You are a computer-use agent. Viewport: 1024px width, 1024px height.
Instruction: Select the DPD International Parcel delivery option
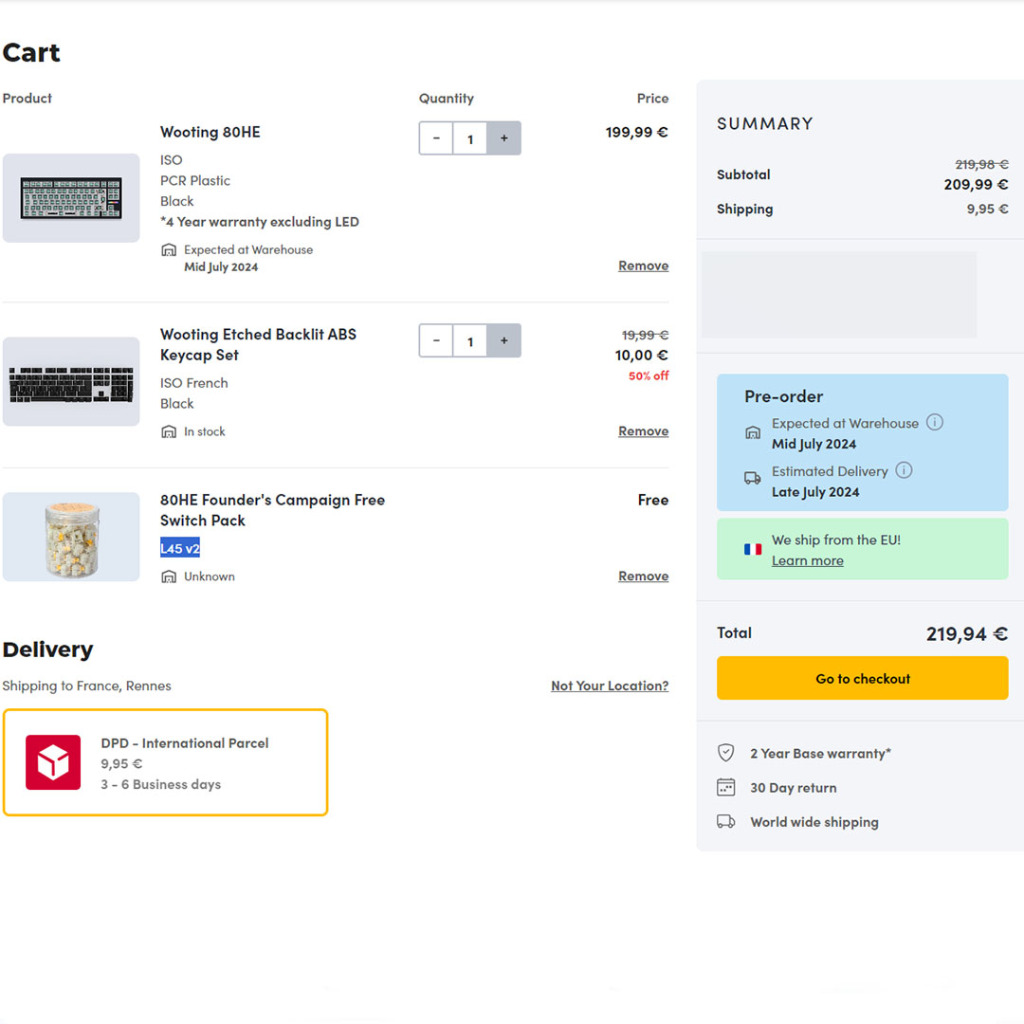pyautogui.click(x=165, y=762)
